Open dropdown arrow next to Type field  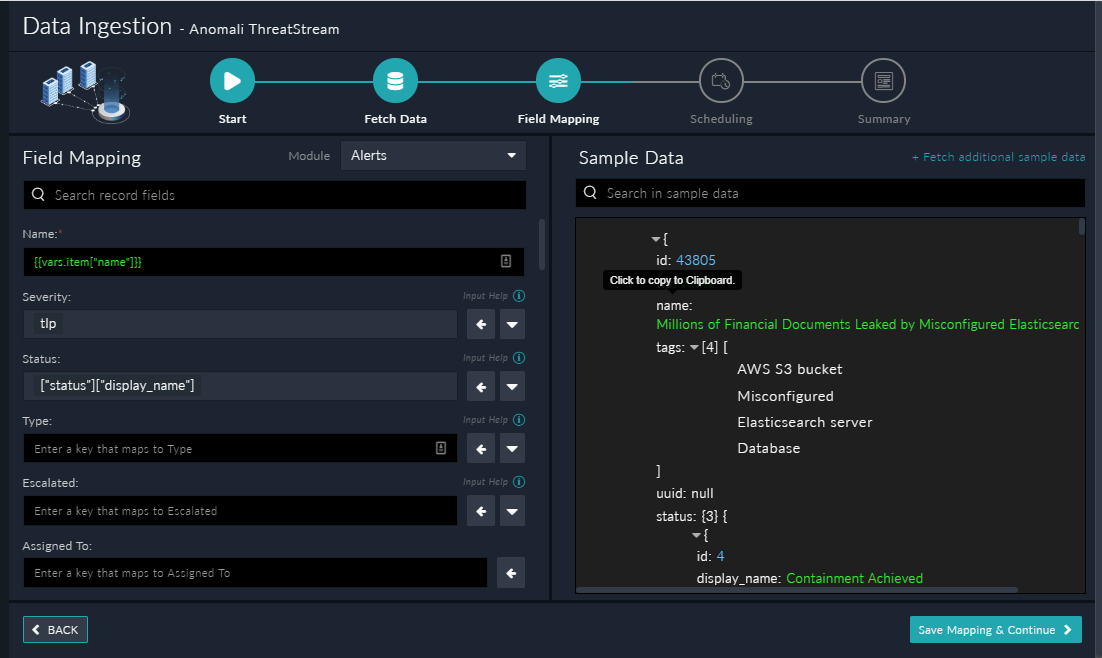point(512,449)
